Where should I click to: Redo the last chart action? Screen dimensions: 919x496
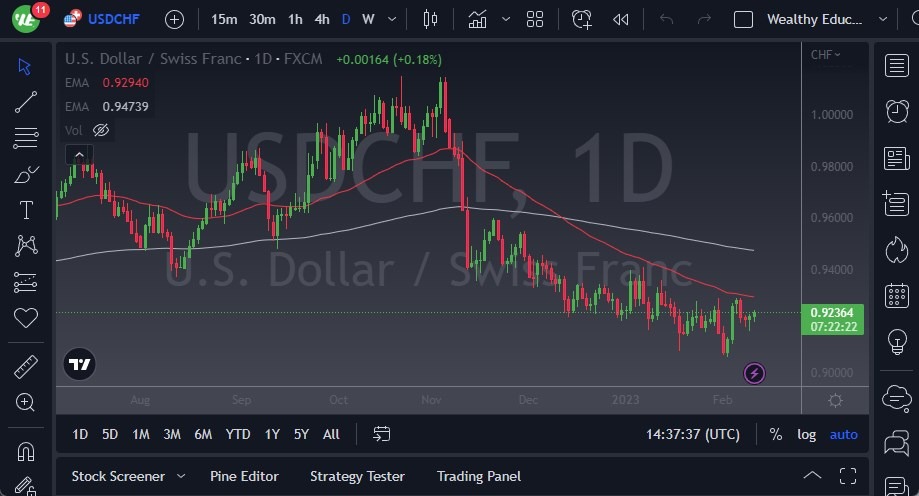tap(704, 19)
